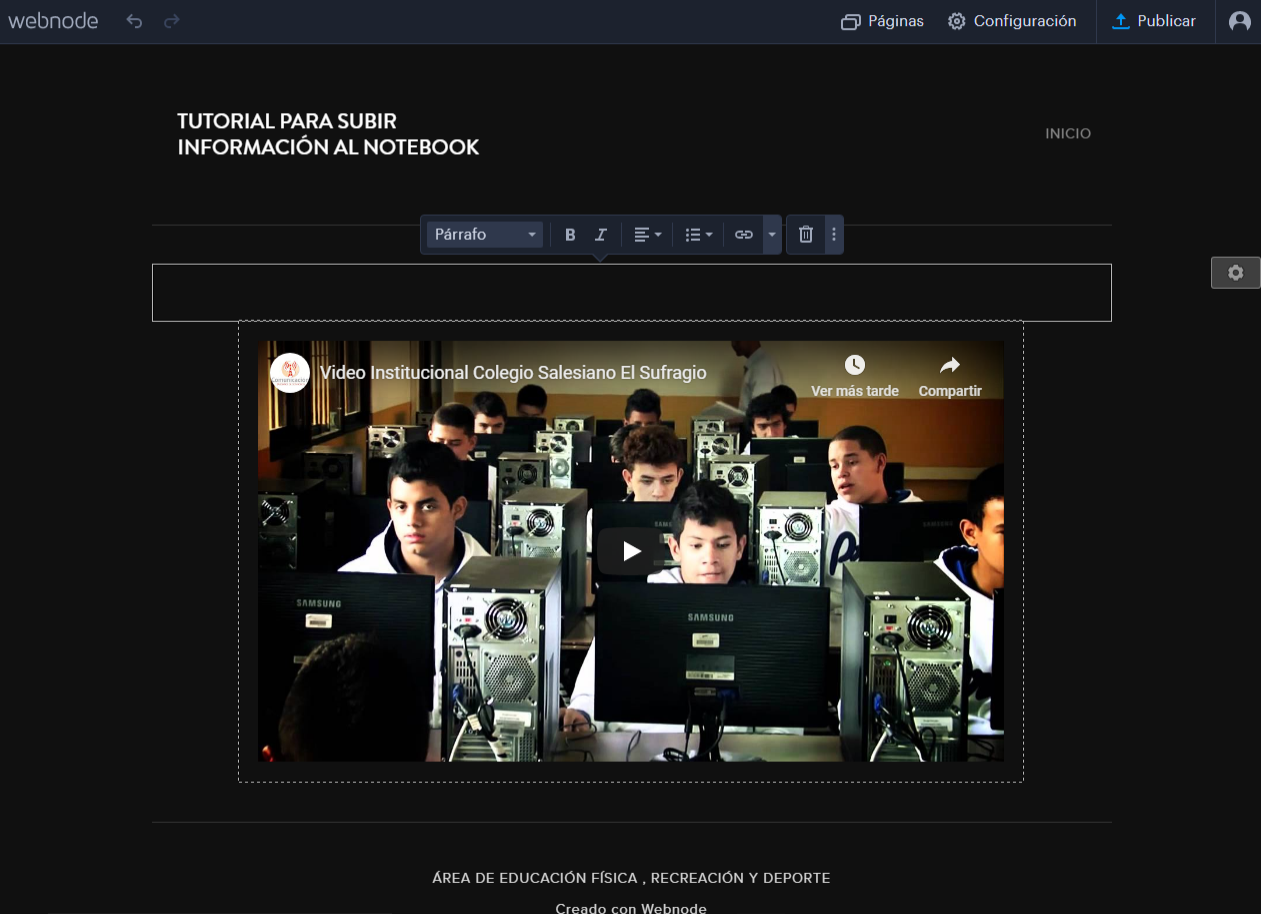Screen dimensions: 1261x914
Task: Click the Publicar button
Action: pos(1154,21)
